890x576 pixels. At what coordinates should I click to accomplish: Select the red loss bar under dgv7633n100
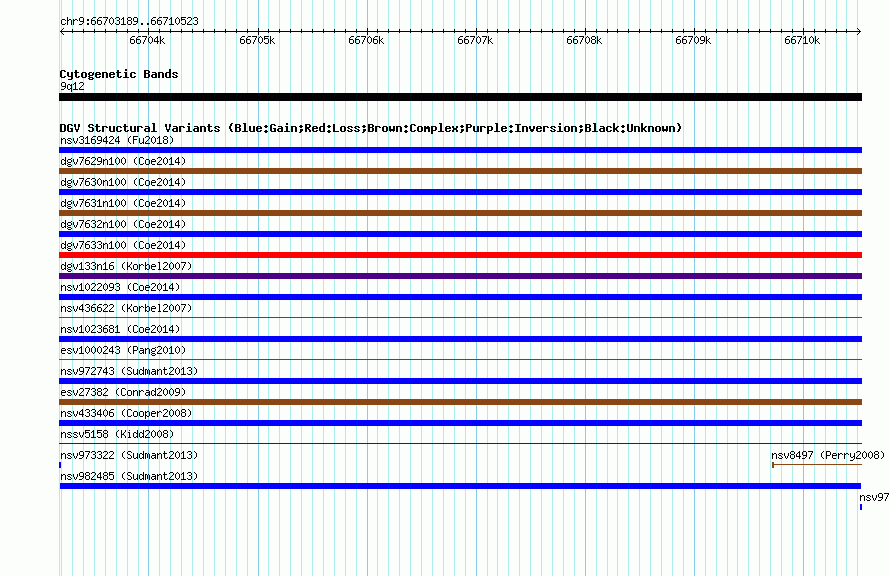tap(460, 255)
